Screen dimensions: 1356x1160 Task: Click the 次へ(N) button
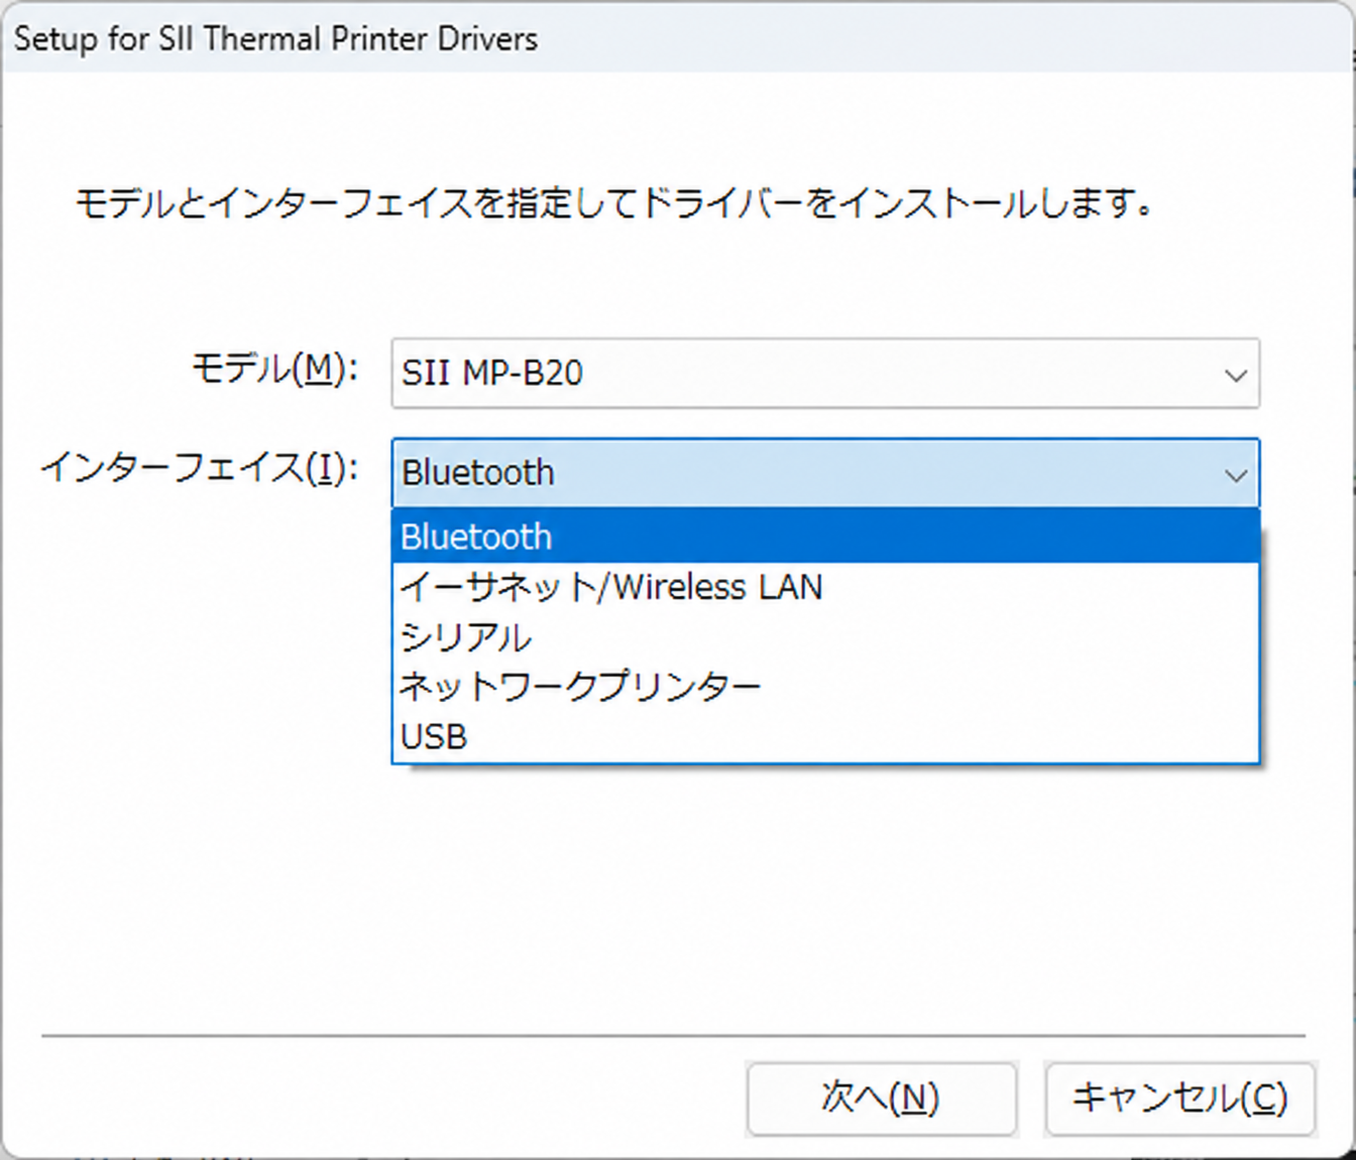click(881, 1098)
